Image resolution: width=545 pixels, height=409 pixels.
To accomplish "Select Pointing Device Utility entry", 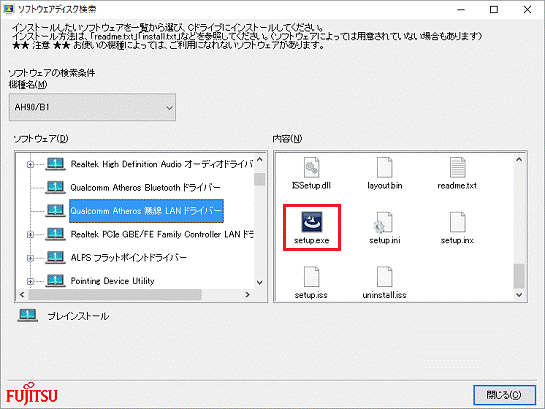I will 112,281.
